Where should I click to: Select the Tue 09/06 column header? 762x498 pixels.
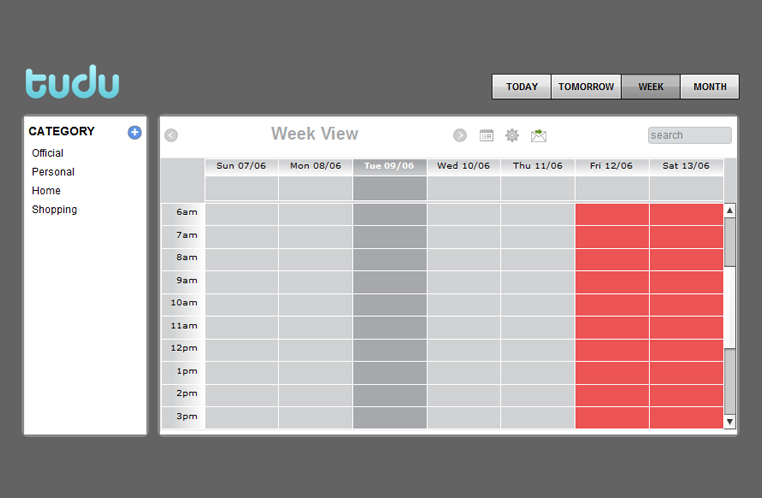(390, 166)
